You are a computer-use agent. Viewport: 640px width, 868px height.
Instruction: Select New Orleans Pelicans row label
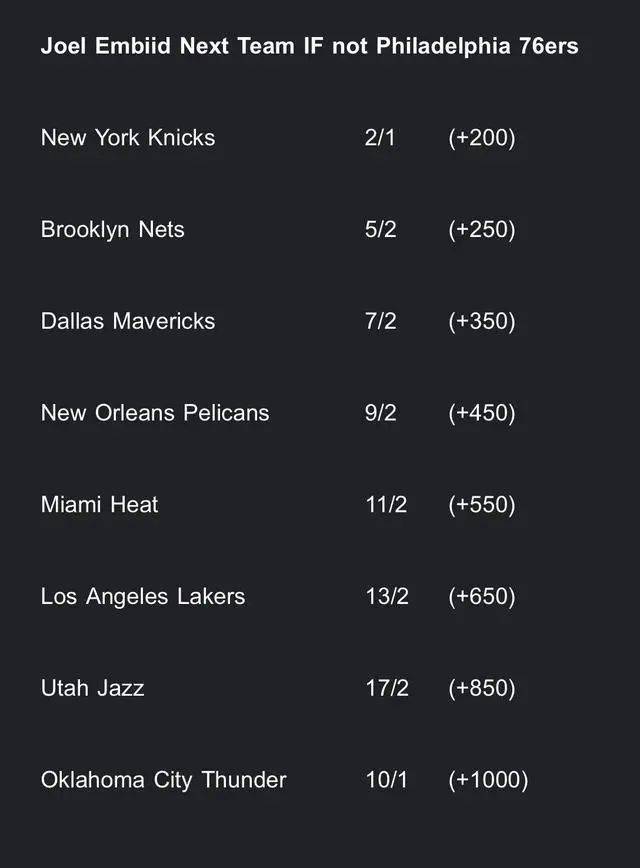pyautogui.click(x=155, y=413)
